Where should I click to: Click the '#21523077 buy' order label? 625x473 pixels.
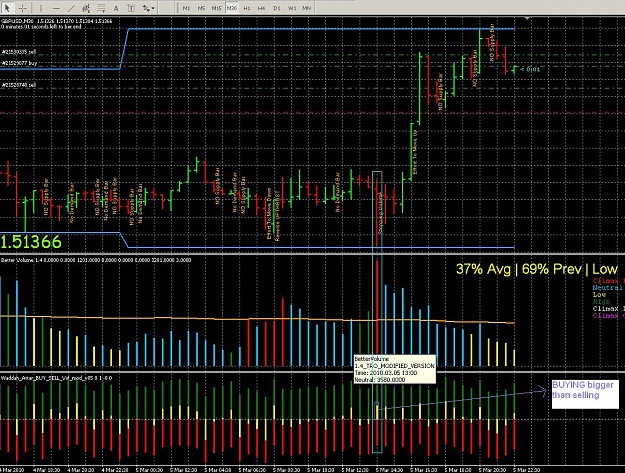click(19, 63)
